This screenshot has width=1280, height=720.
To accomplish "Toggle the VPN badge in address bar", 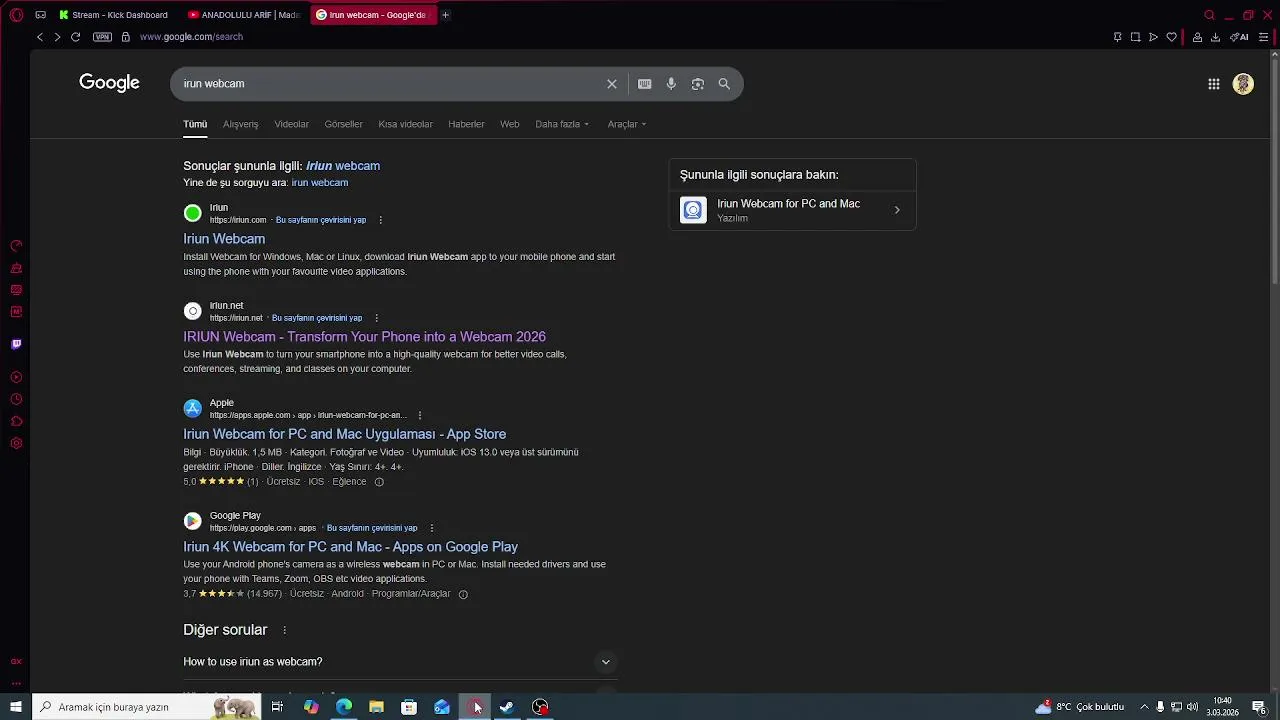I will [102, 37].
